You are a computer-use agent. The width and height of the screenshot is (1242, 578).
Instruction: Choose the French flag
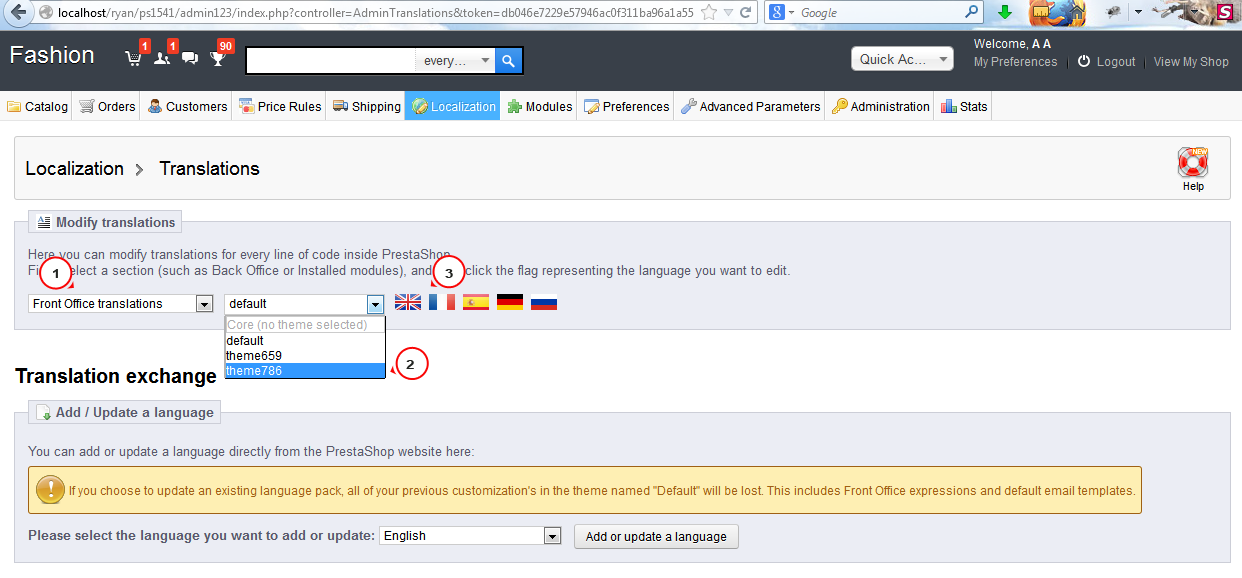click(x=442, y=302)
